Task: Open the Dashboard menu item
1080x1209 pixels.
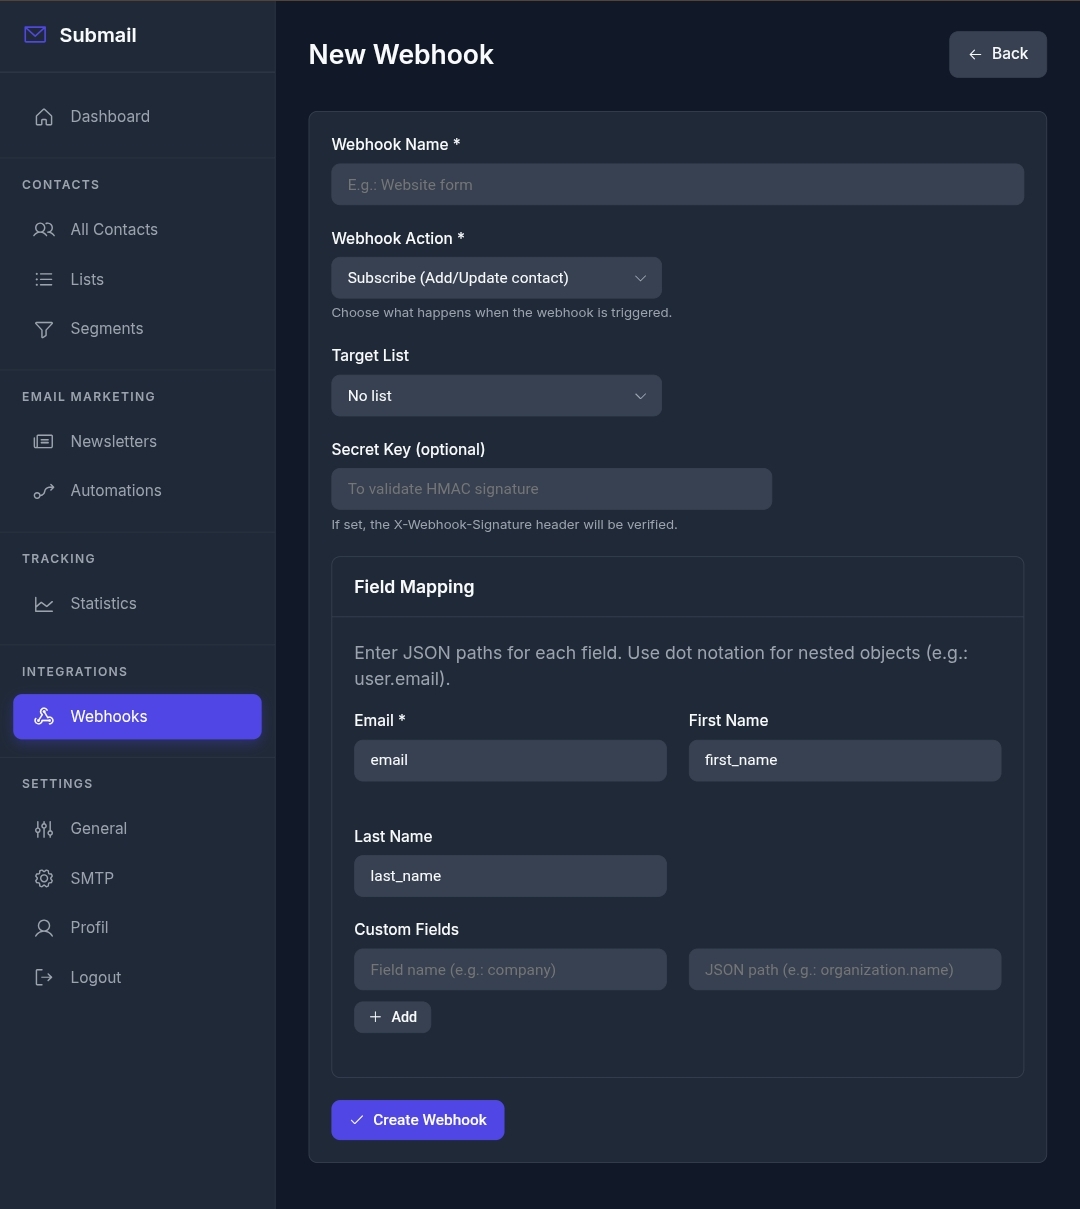Action: (137, 117)
